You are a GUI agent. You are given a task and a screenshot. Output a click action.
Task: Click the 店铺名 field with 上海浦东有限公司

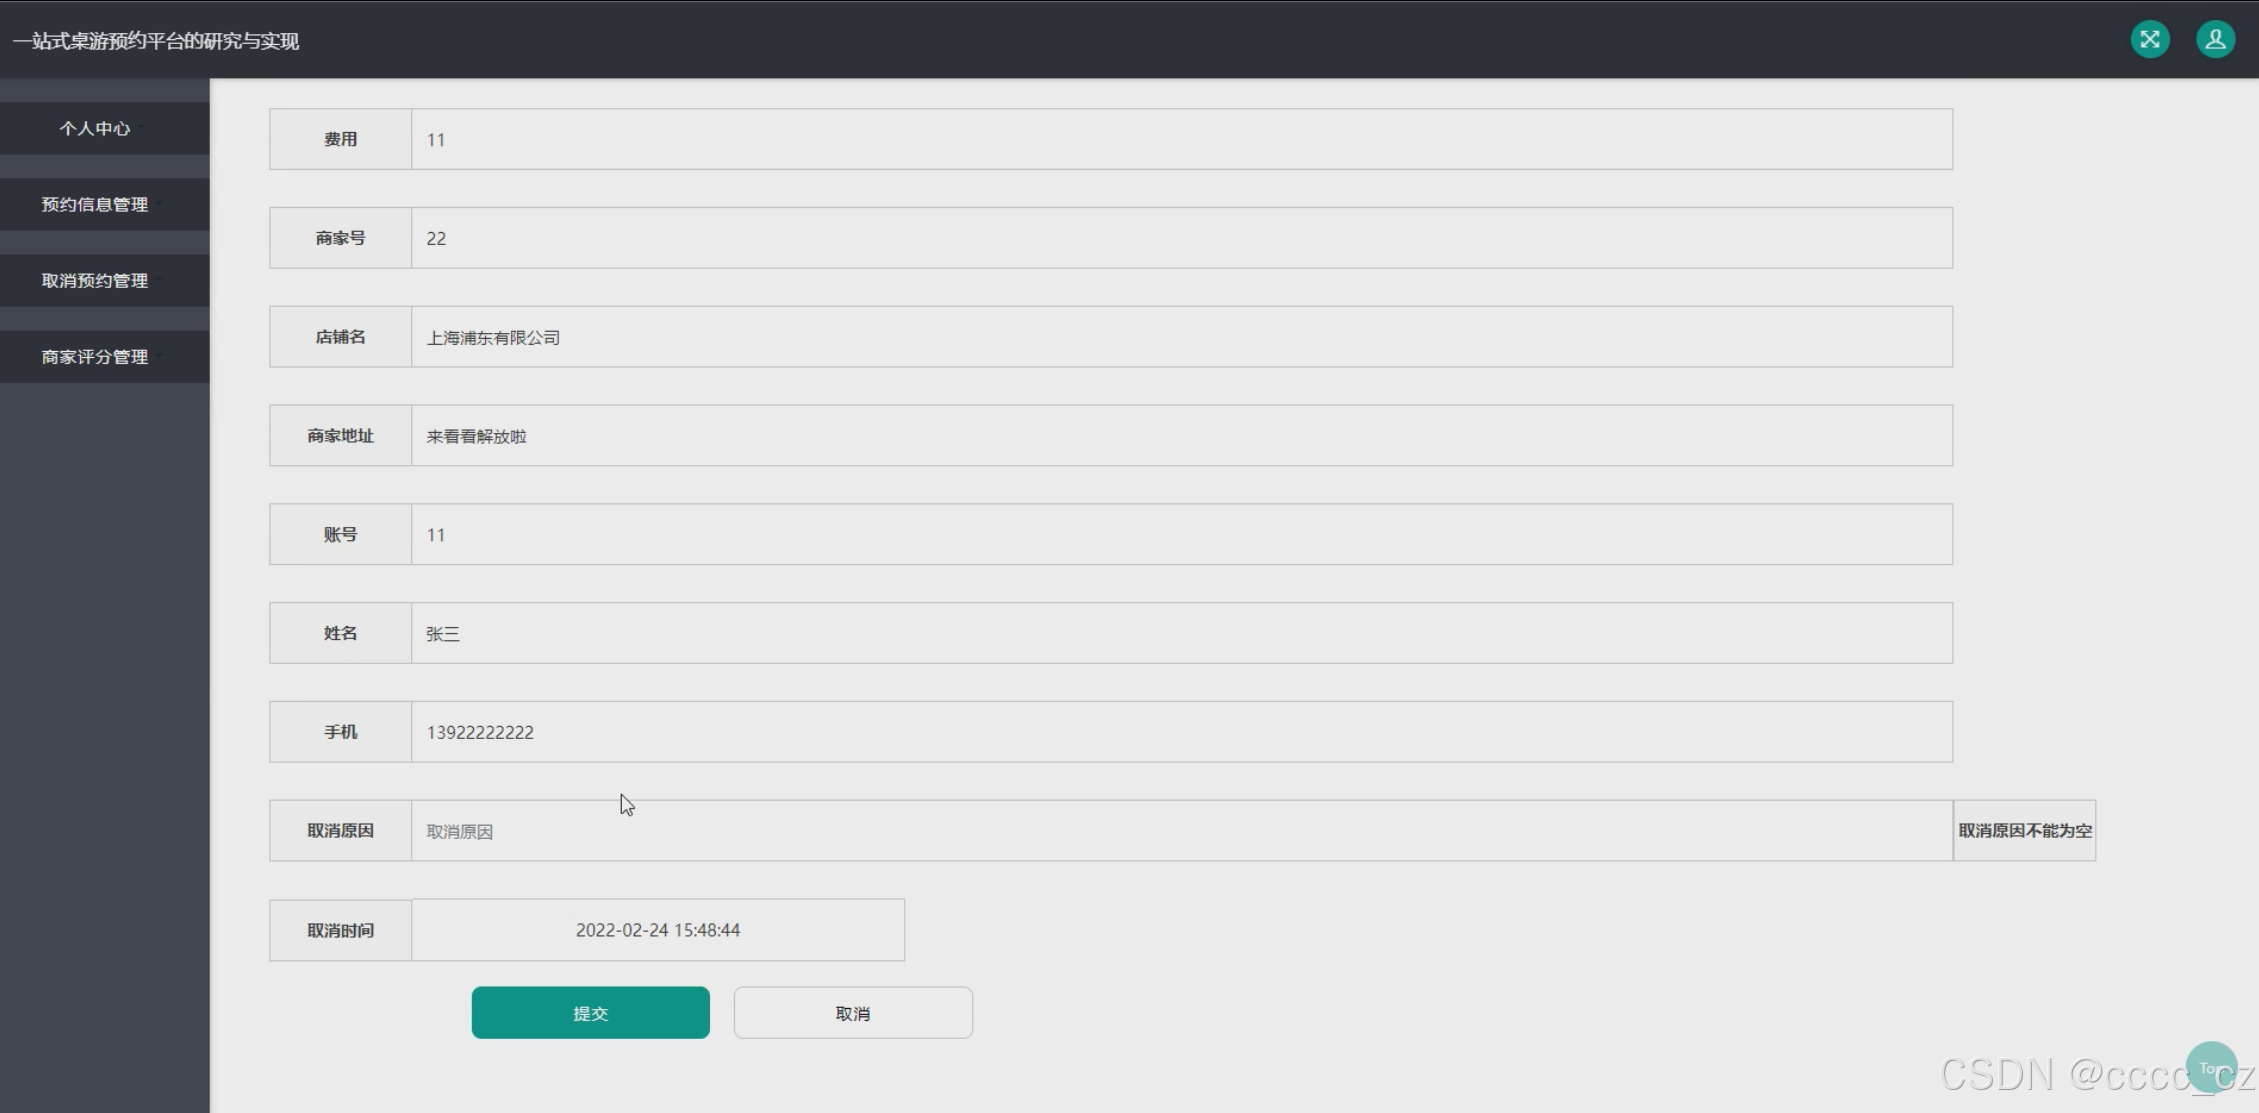(1180, 337)
